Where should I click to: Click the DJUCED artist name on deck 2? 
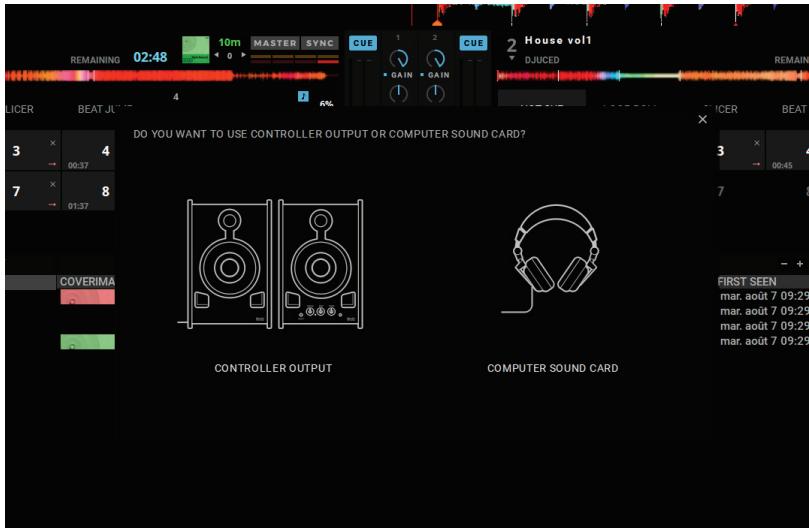(542, 60)
